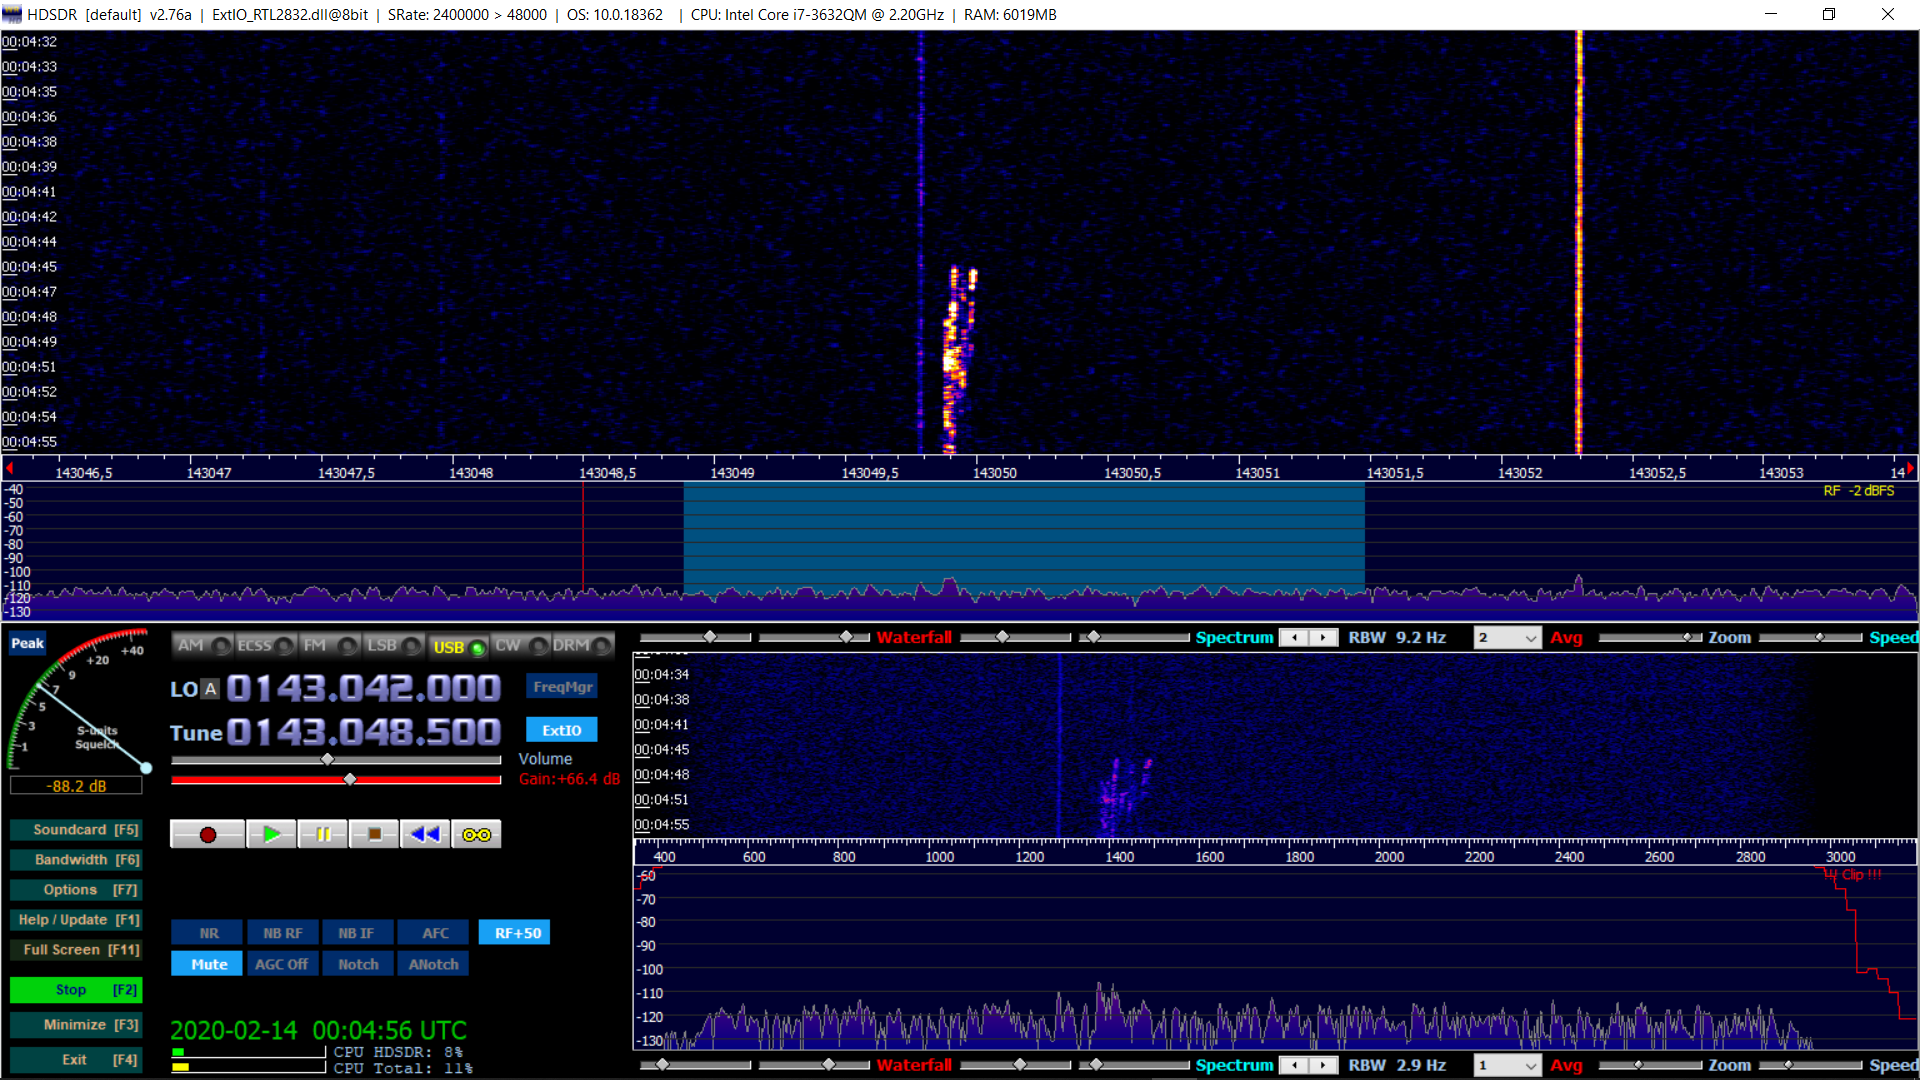This screenshot has width=1920, height=1080.
Task: Open lower Avg dropdown showing 1
Action: pyautogui.click(x=1507, y=1066)
